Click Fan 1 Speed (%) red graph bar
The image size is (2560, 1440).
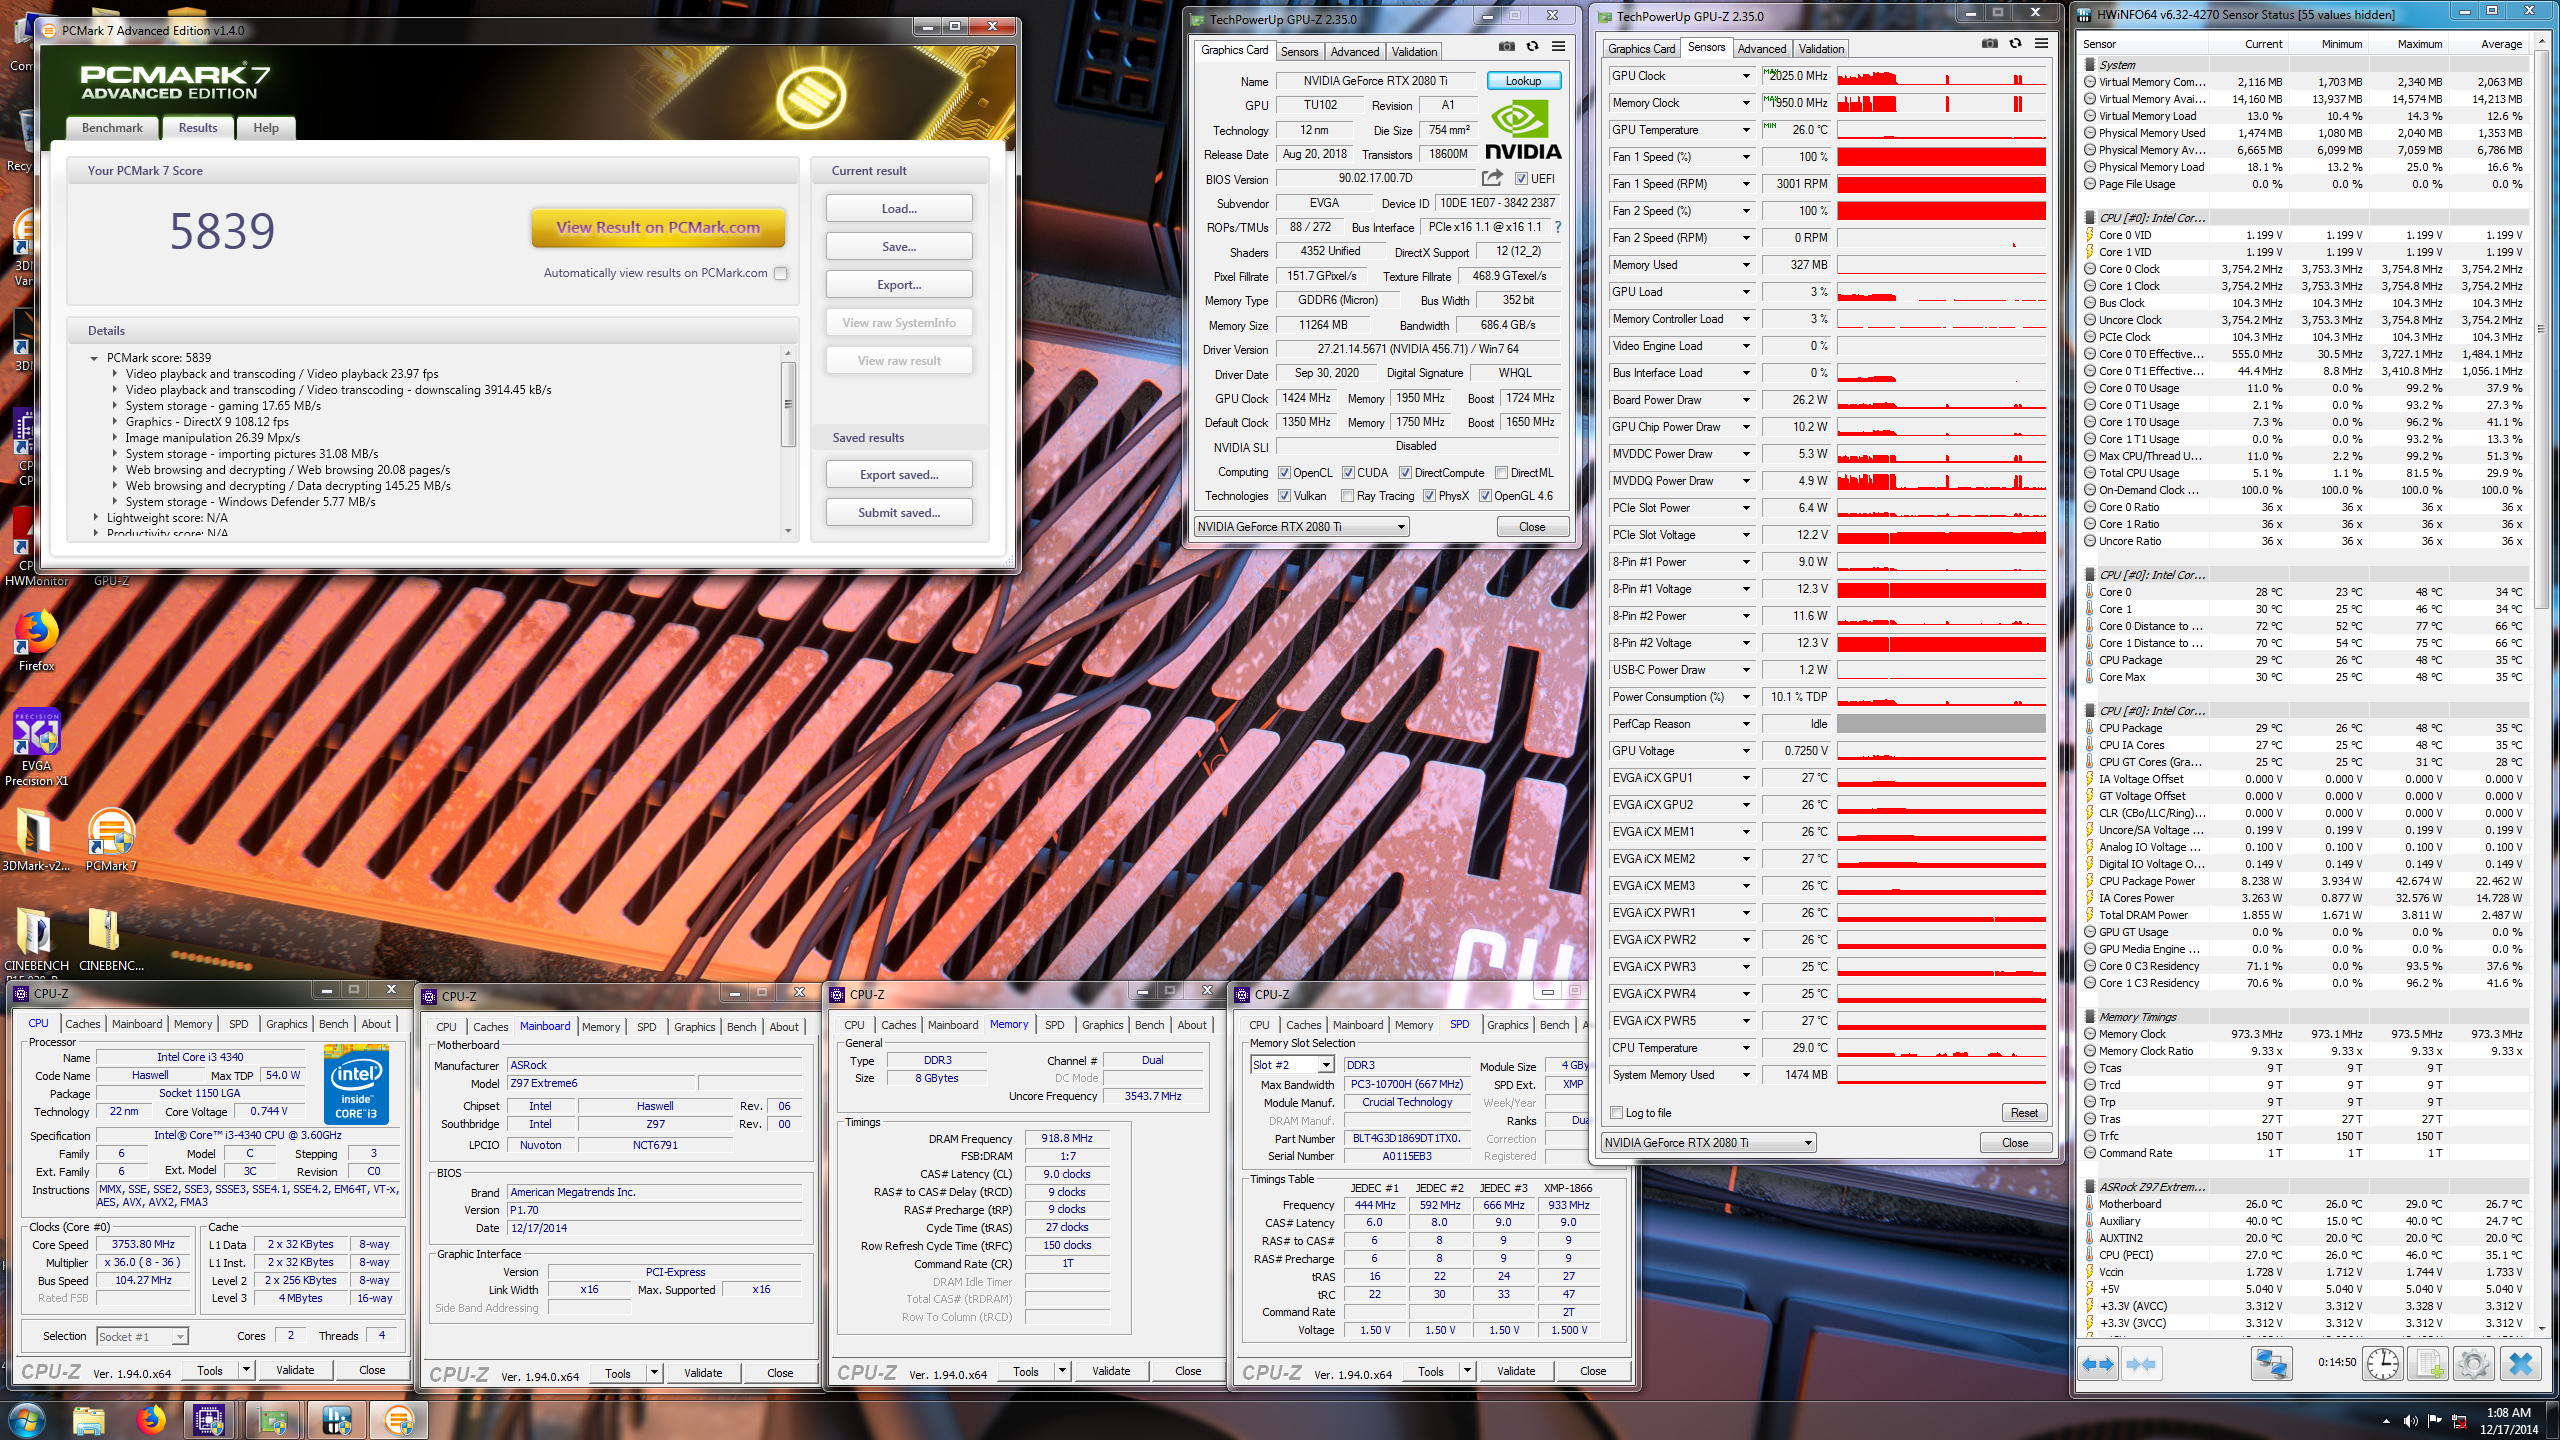pyautogui.click(x=1942, y=157)
